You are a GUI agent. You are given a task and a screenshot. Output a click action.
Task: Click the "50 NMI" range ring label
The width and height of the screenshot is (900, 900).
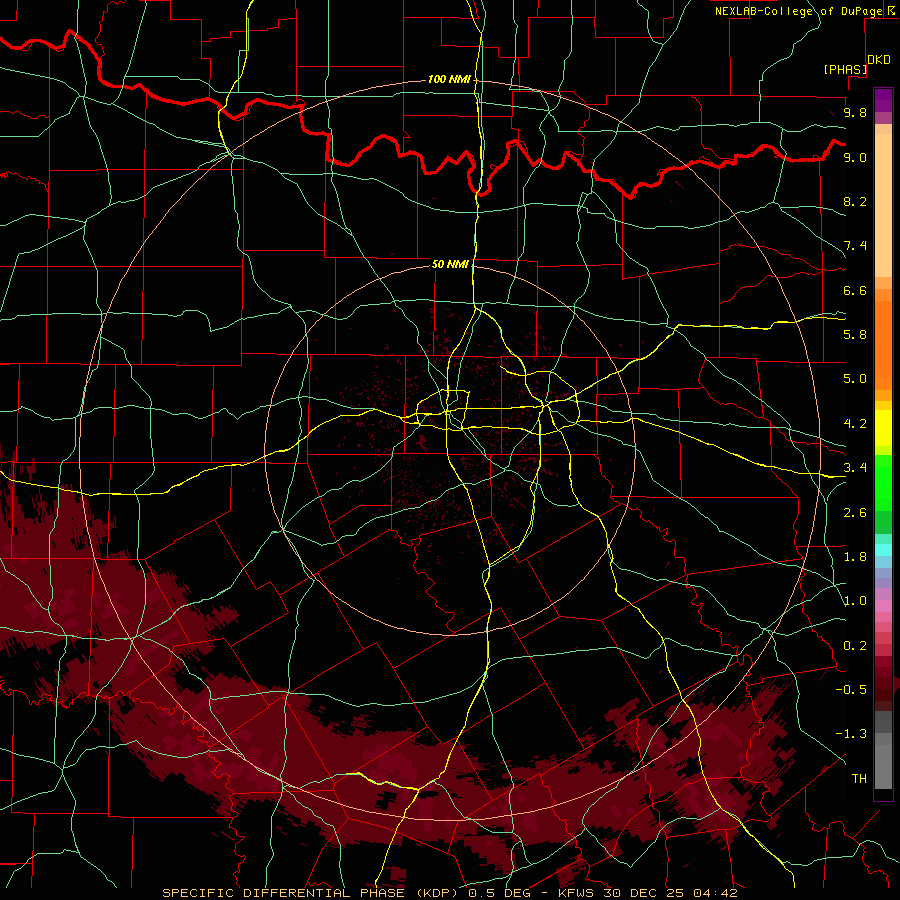click(x=450, y=264)
